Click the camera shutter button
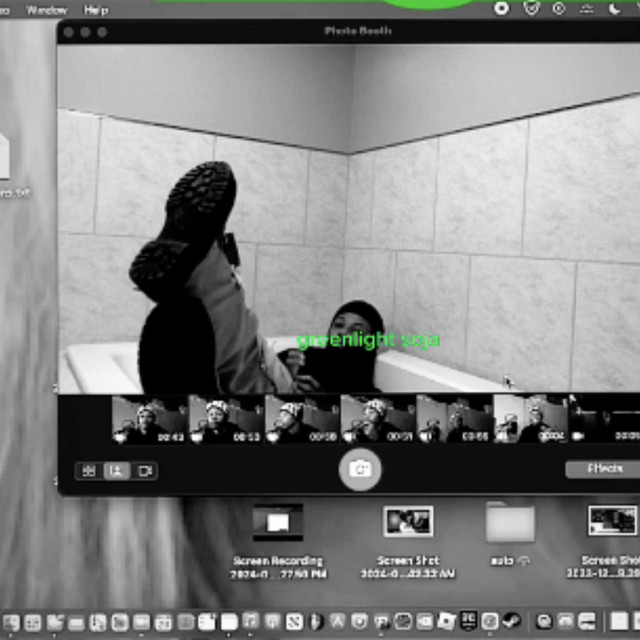Screen dimensions: 640x640 (360, 469)
